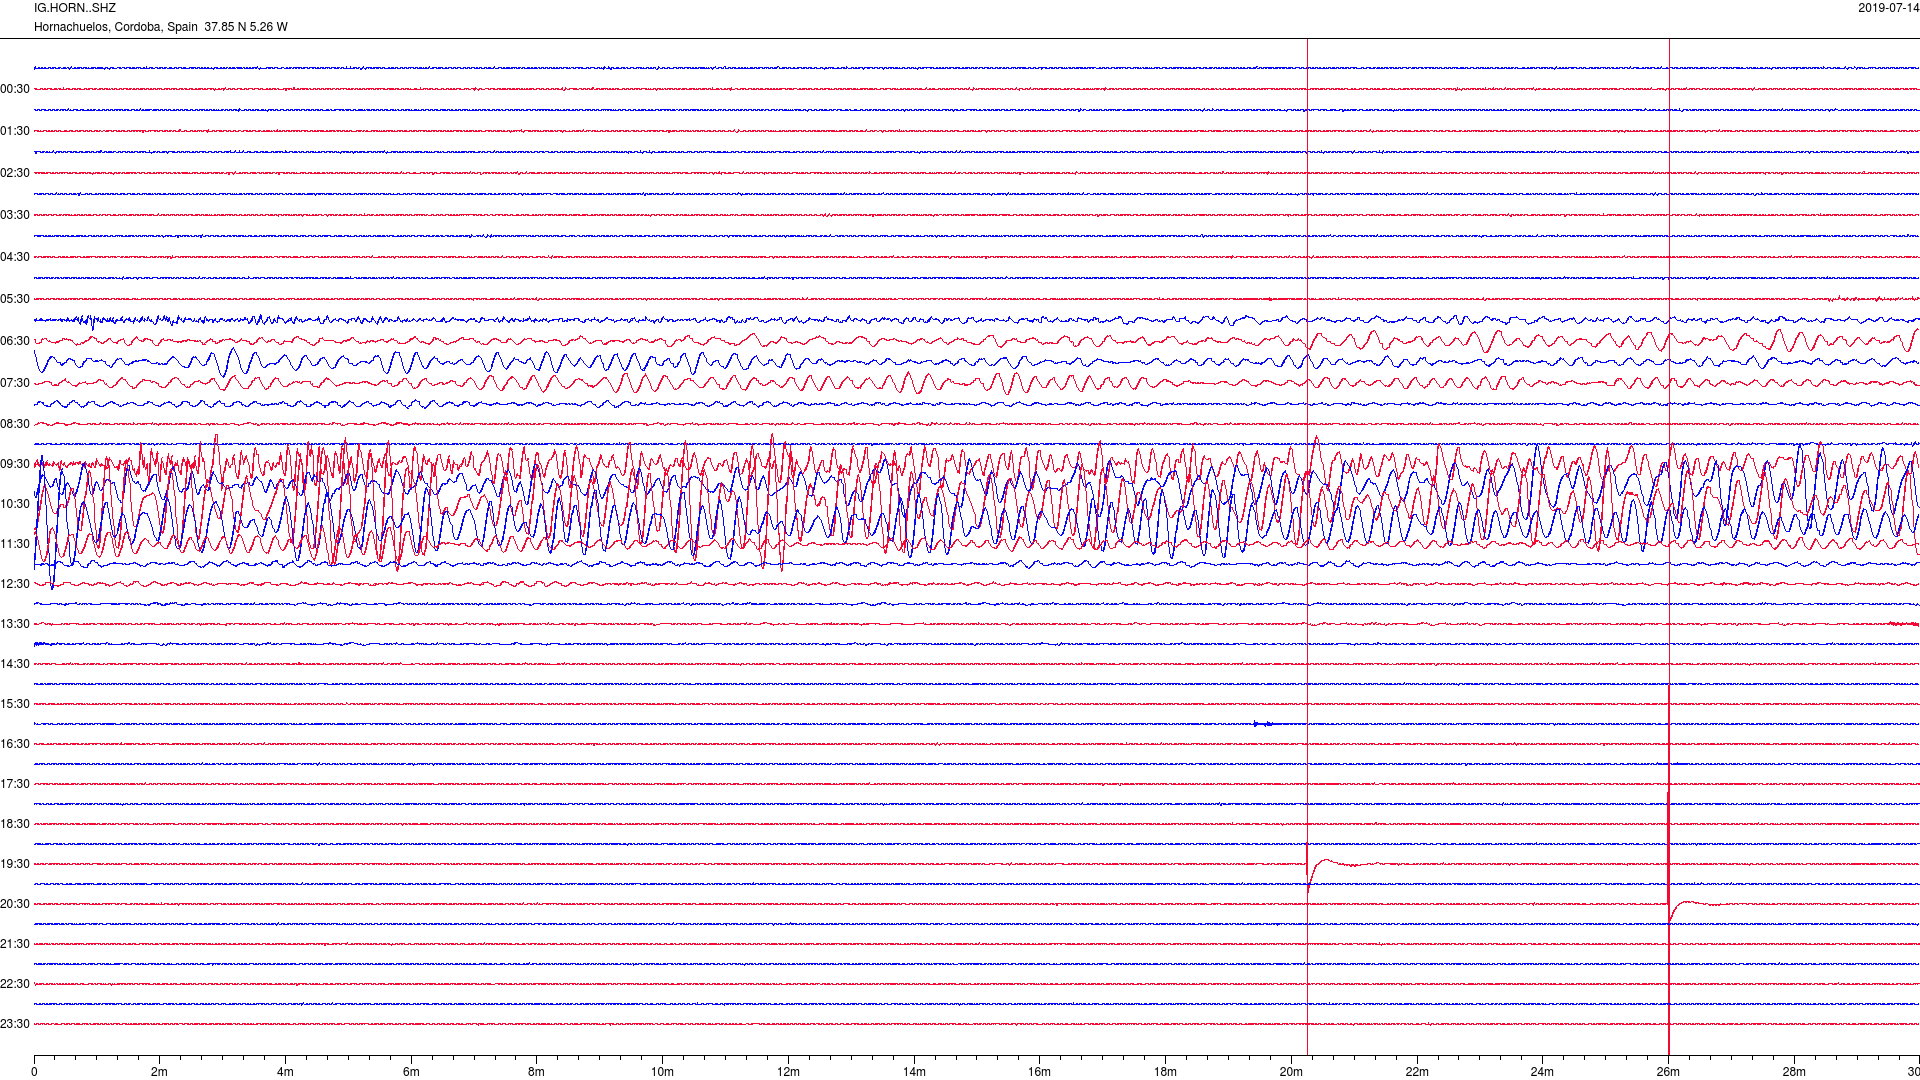The image size is (1920, 1080).
Task: Click the 6m axis label
Action: pos(411,1072)
